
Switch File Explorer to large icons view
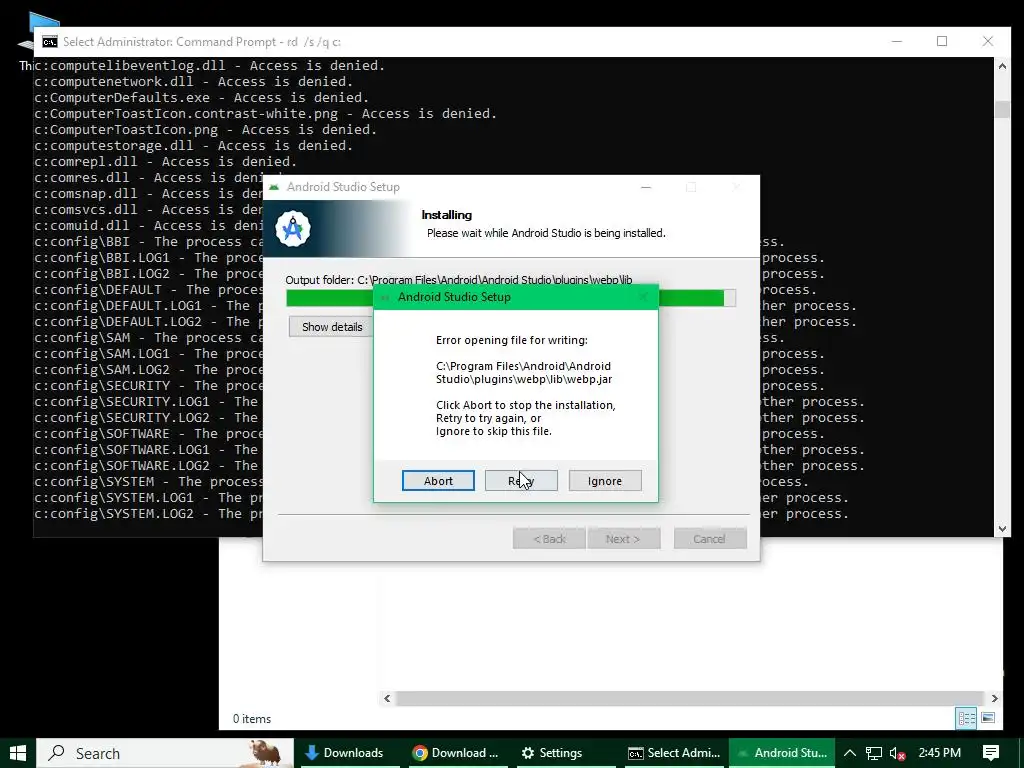[x=988, y=718]
